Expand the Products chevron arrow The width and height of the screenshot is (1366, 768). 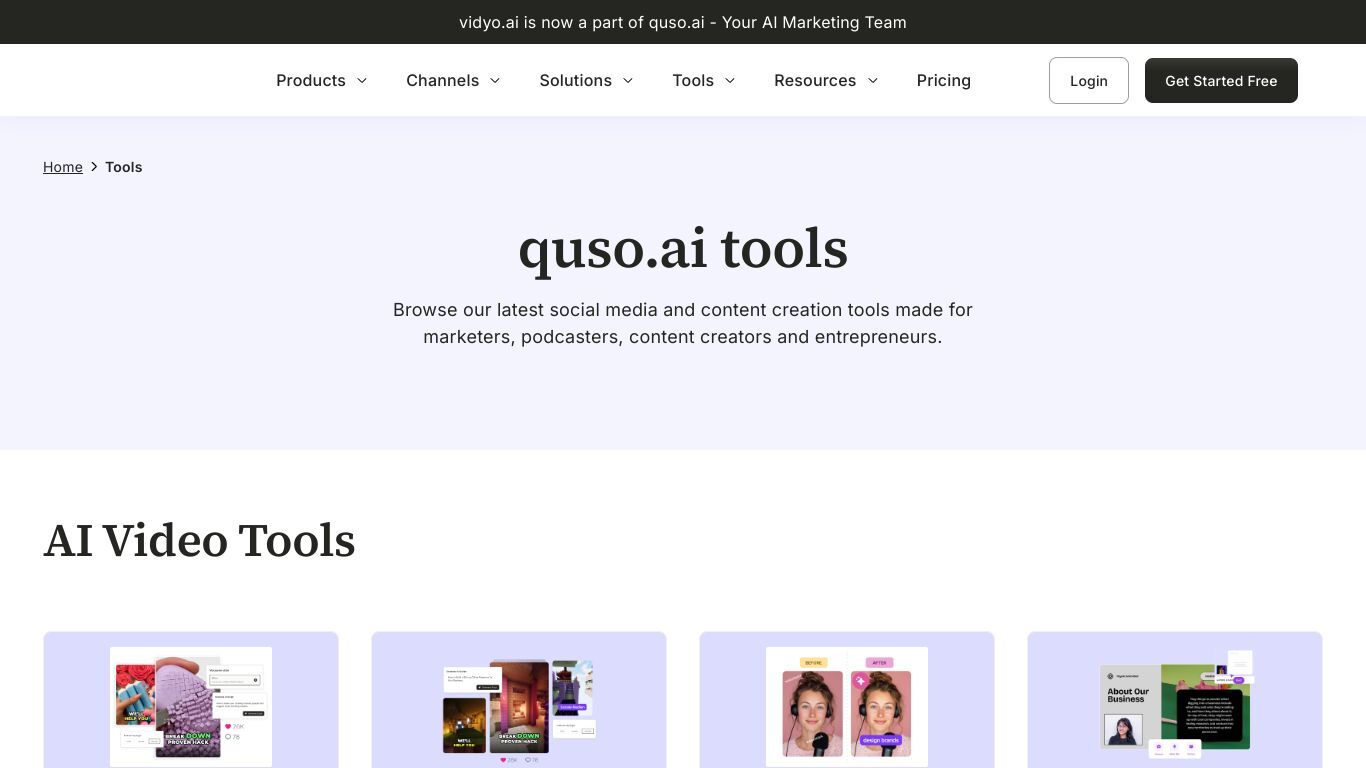coord(362,81)
